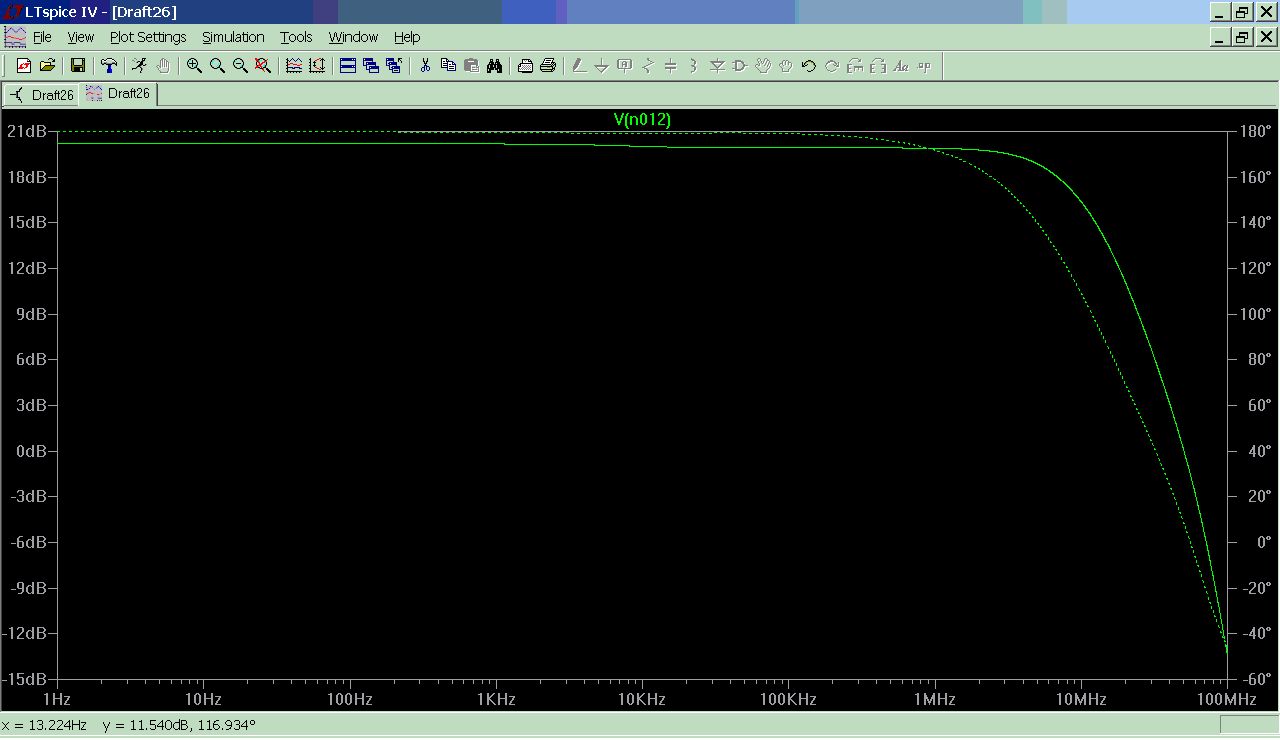Switch to the Draft26 schematic tab
Viewport: 1280px width, 740px height.
click(x=42, y=95)
